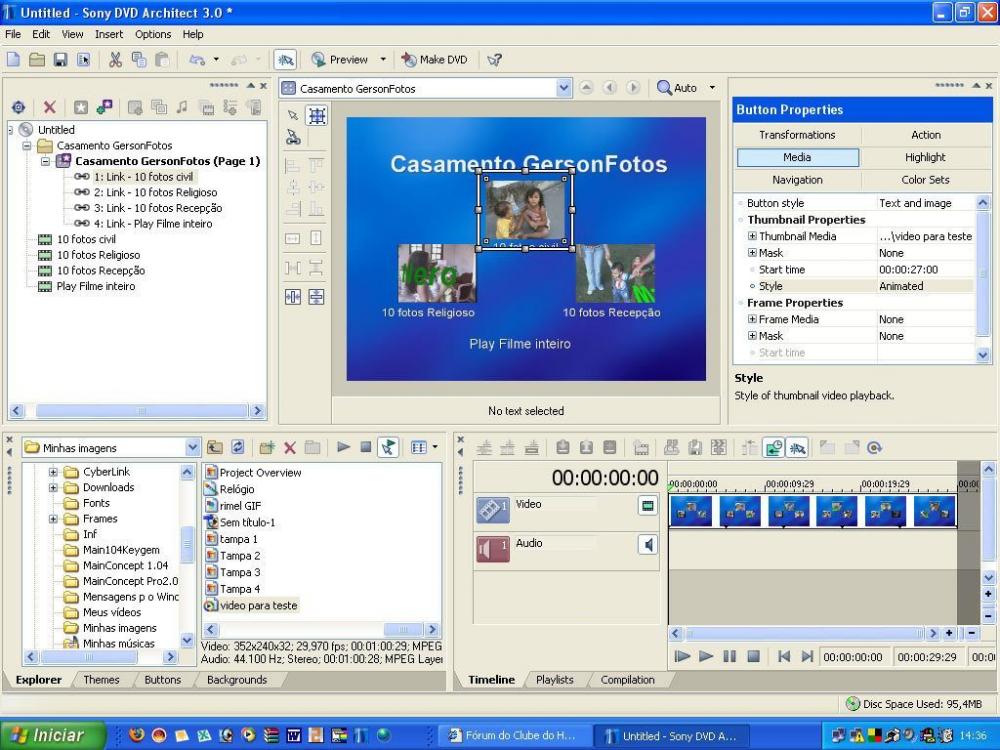Click the red delete X in the project panel
Image resolution: width=1000 pixels, height=750 pixels.
click(x=49, y=107)
